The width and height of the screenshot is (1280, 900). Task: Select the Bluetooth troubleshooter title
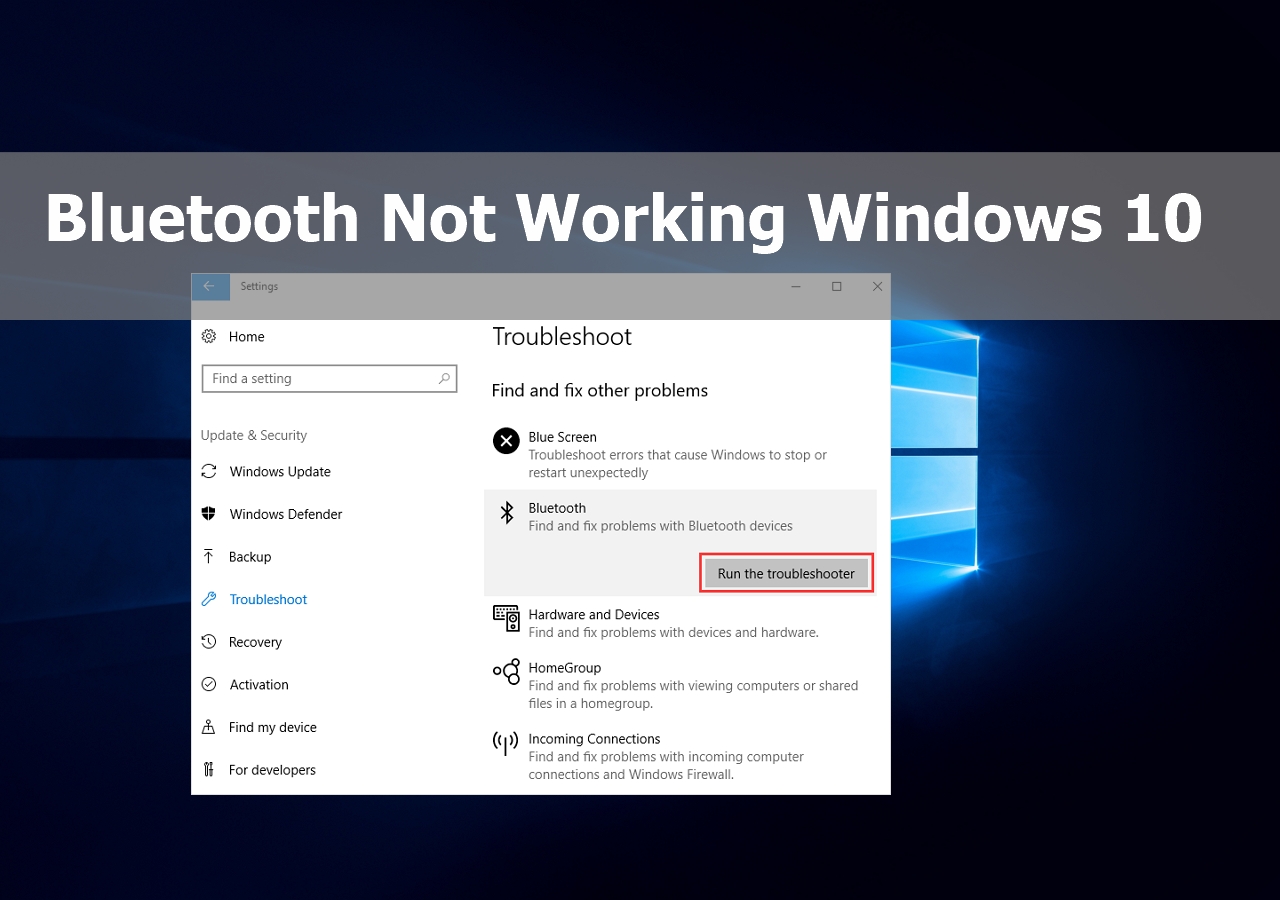click(x=557, y=508)
